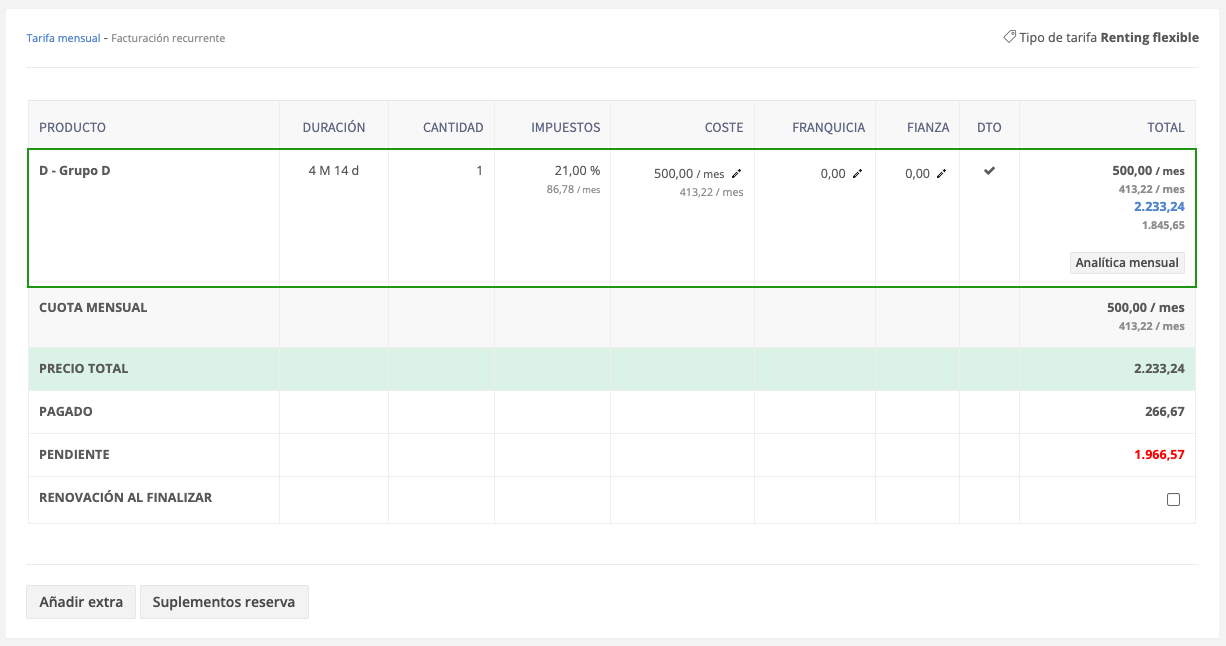Select the PRECIO TOTAL highlighted row

(612, 369)
